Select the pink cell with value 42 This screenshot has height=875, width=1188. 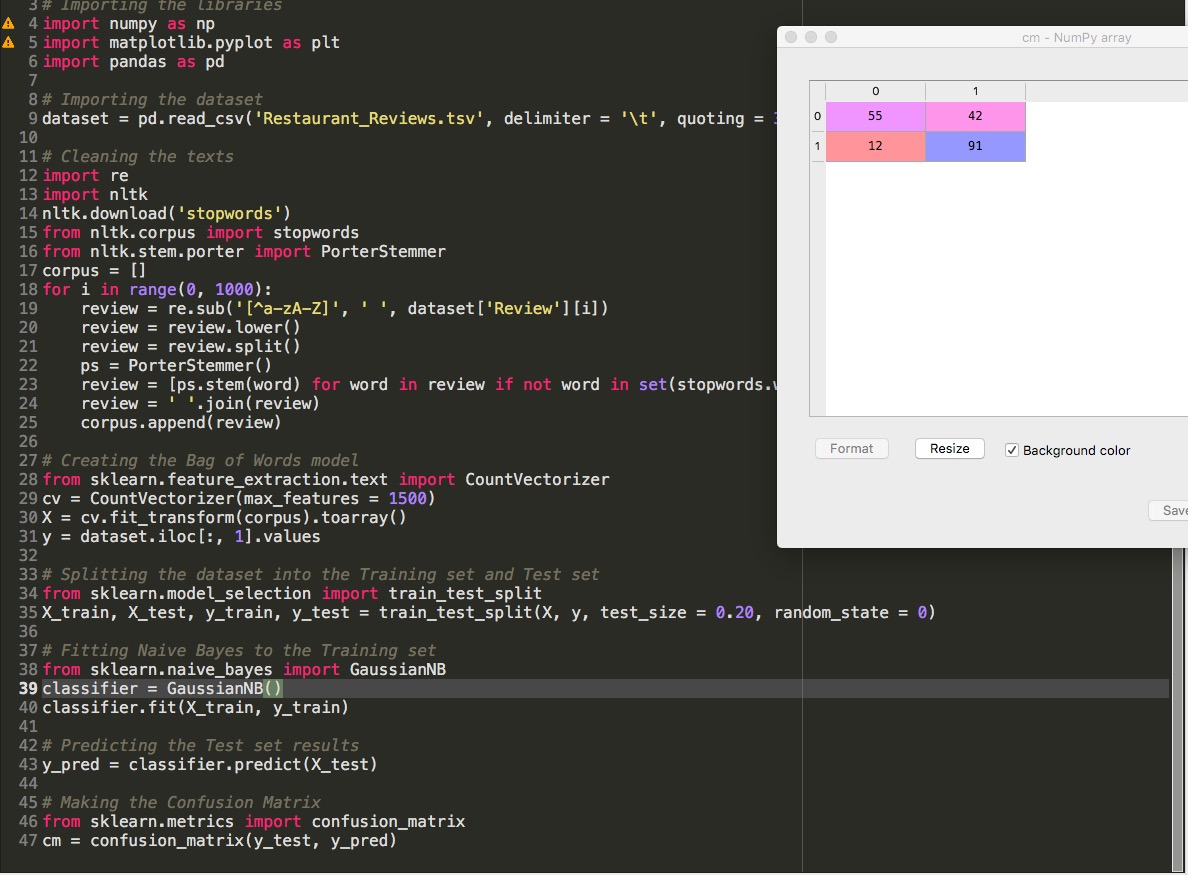tap(975, 116)
